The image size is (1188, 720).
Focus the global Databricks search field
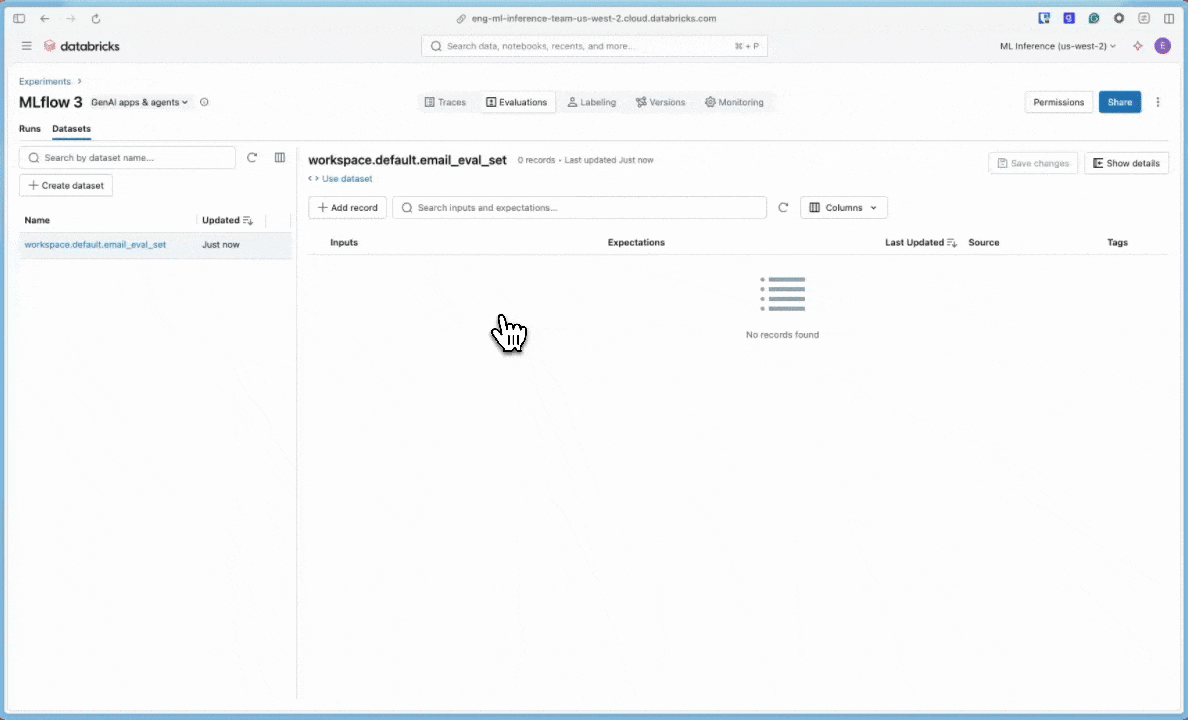click(x=594, y=46)
